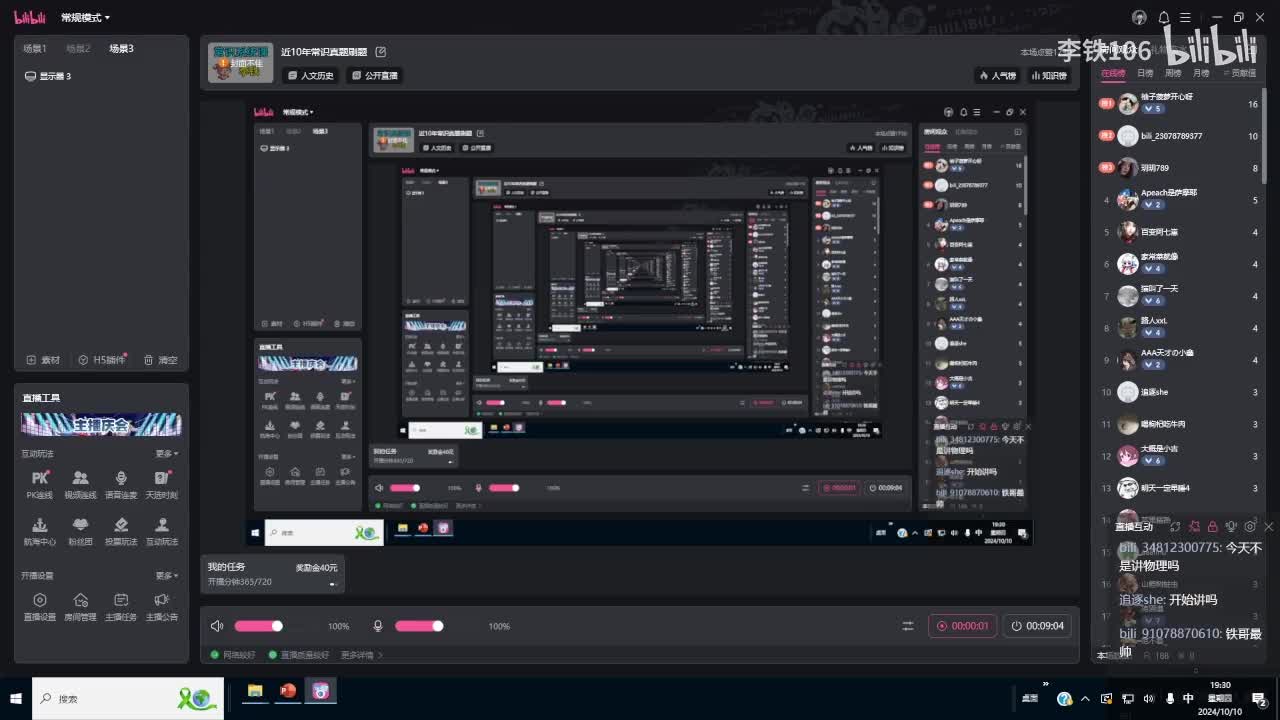1280x720 pixels.
Task: Open 语音连麦 voice link tool
Action: 121,485
